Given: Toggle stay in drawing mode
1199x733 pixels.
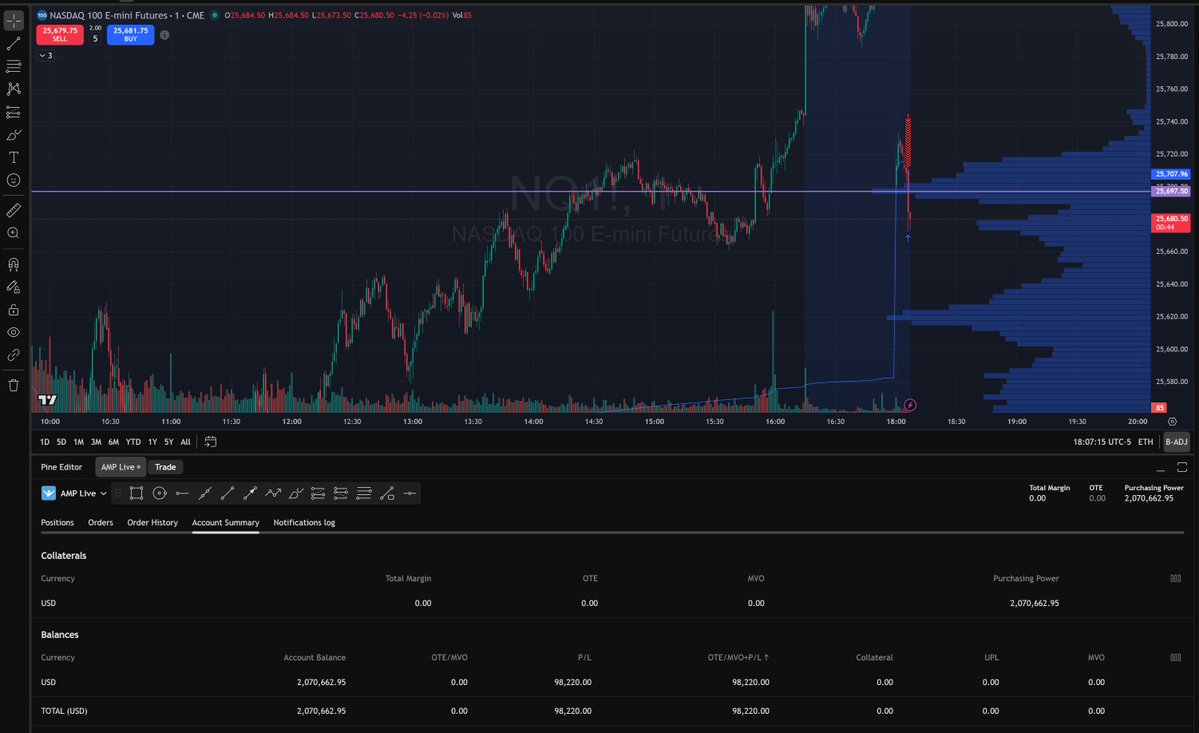Looking at the screenshot, I should [x=14, y=287].
